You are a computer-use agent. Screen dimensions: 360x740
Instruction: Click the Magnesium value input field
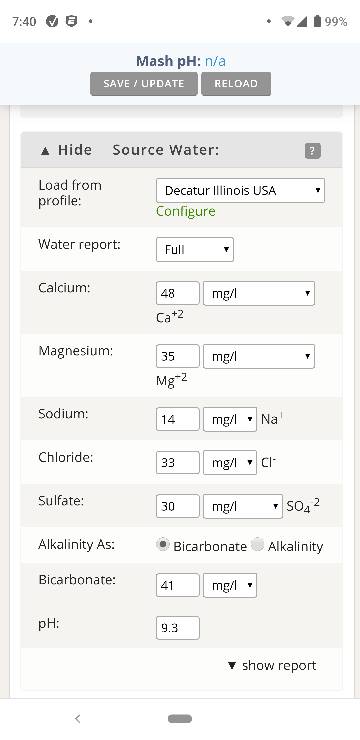click(x=178, y=356)
